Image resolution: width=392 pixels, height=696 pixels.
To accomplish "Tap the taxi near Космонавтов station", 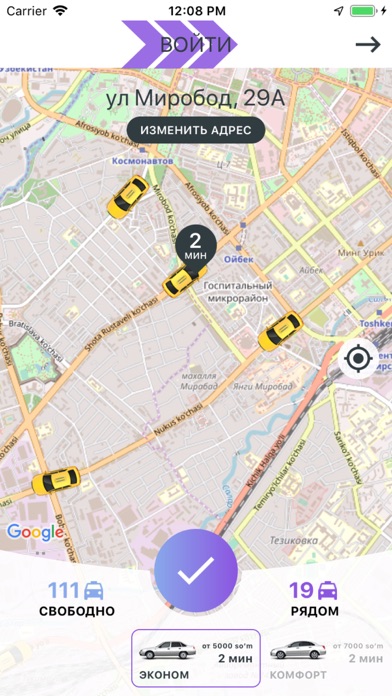I will [x=128, y=196].
